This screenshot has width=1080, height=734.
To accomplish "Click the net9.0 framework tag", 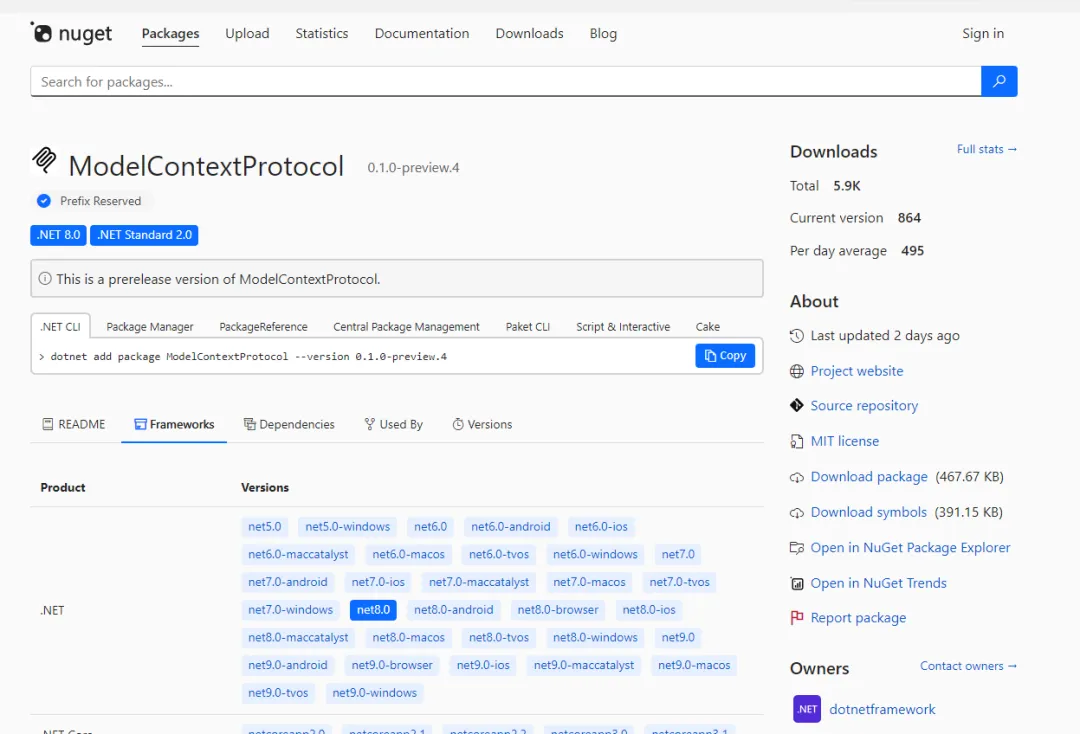I will coord(678,637).
